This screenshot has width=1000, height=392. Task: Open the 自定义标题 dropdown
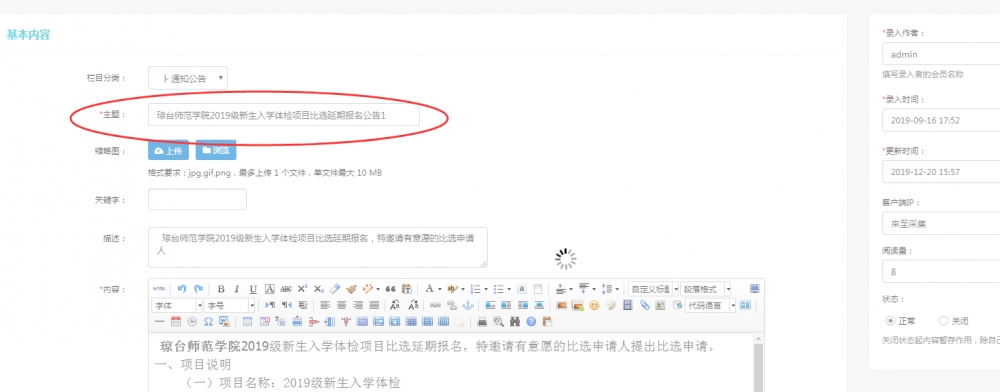[653, 289]
